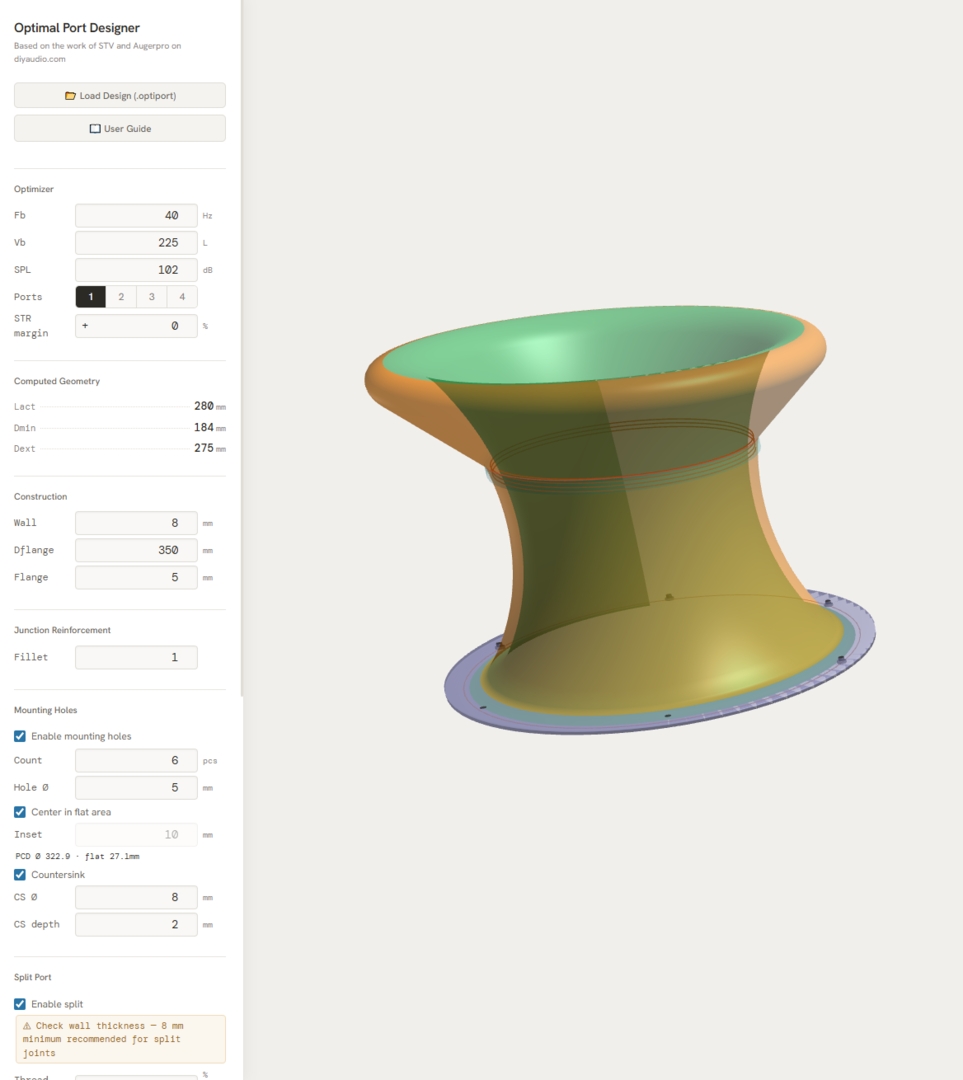
Task: Toggle Enable mounting holes checkbox
Action: [20, 736]
